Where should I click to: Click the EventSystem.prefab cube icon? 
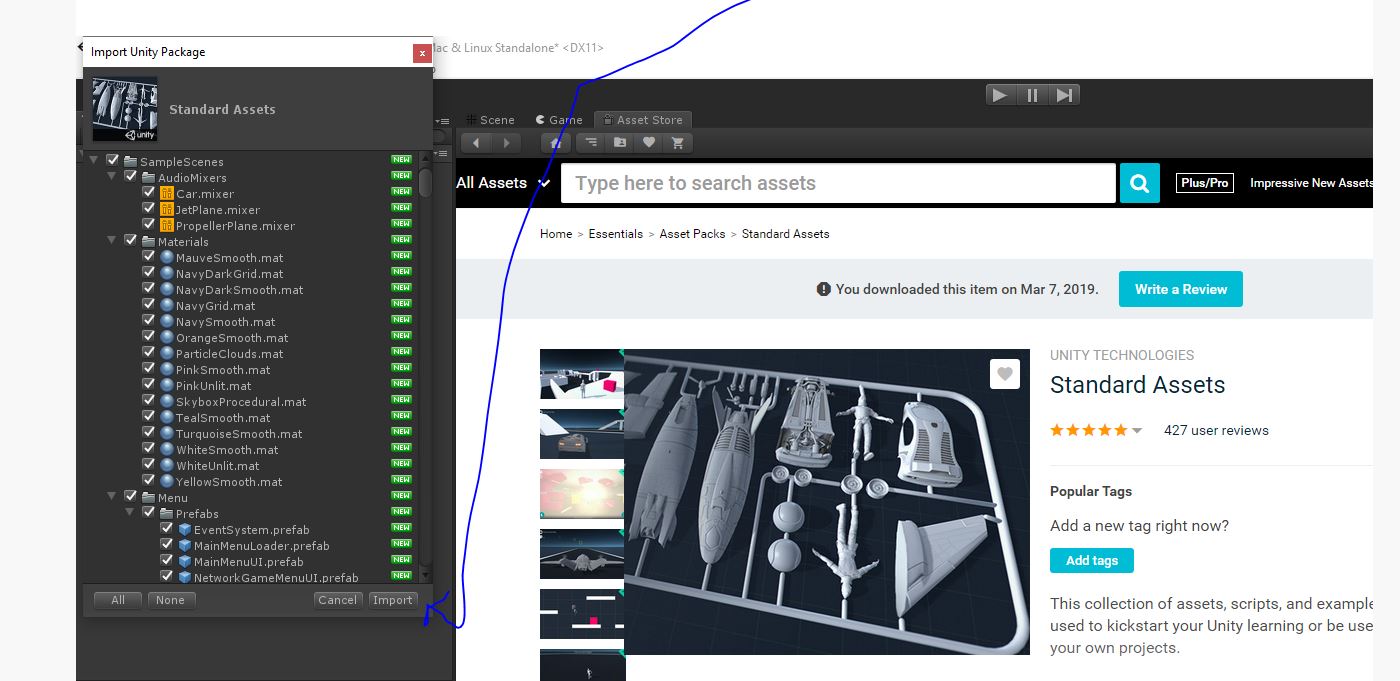coord(185,530)
